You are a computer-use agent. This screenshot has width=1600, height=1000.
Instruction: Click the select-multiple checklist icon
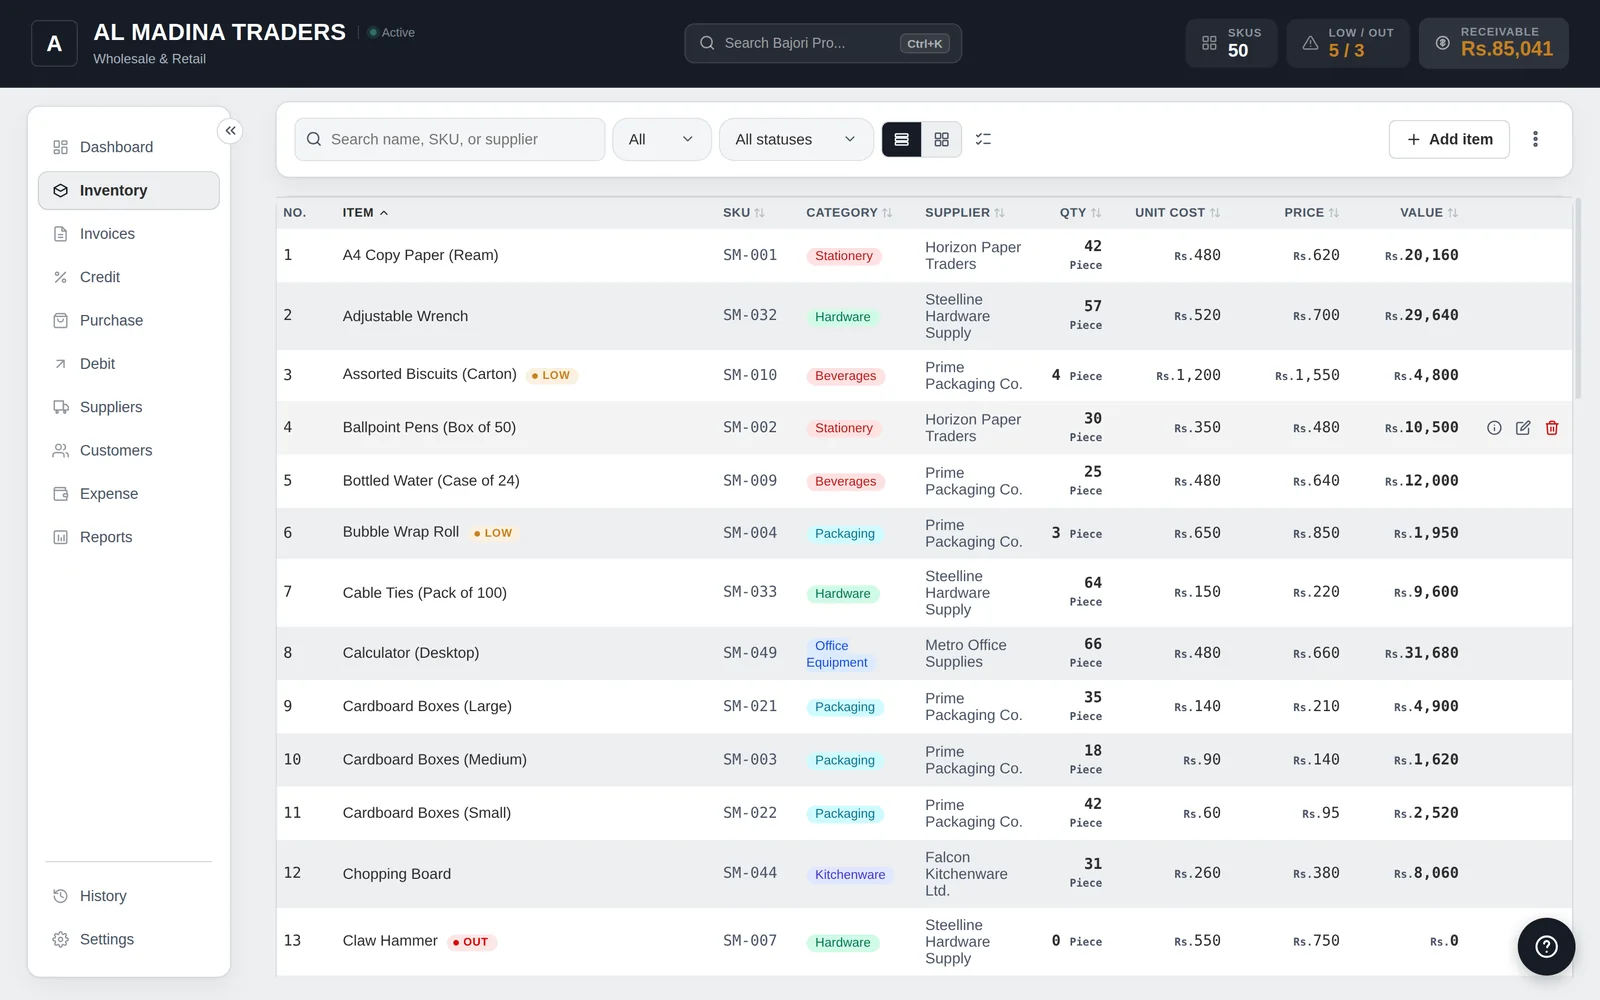(983, 140)
